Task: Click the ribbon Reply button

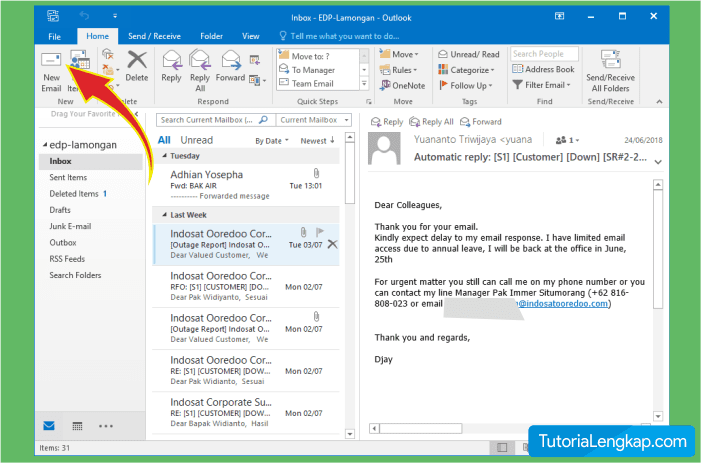Action: click(x=171, y=67)
